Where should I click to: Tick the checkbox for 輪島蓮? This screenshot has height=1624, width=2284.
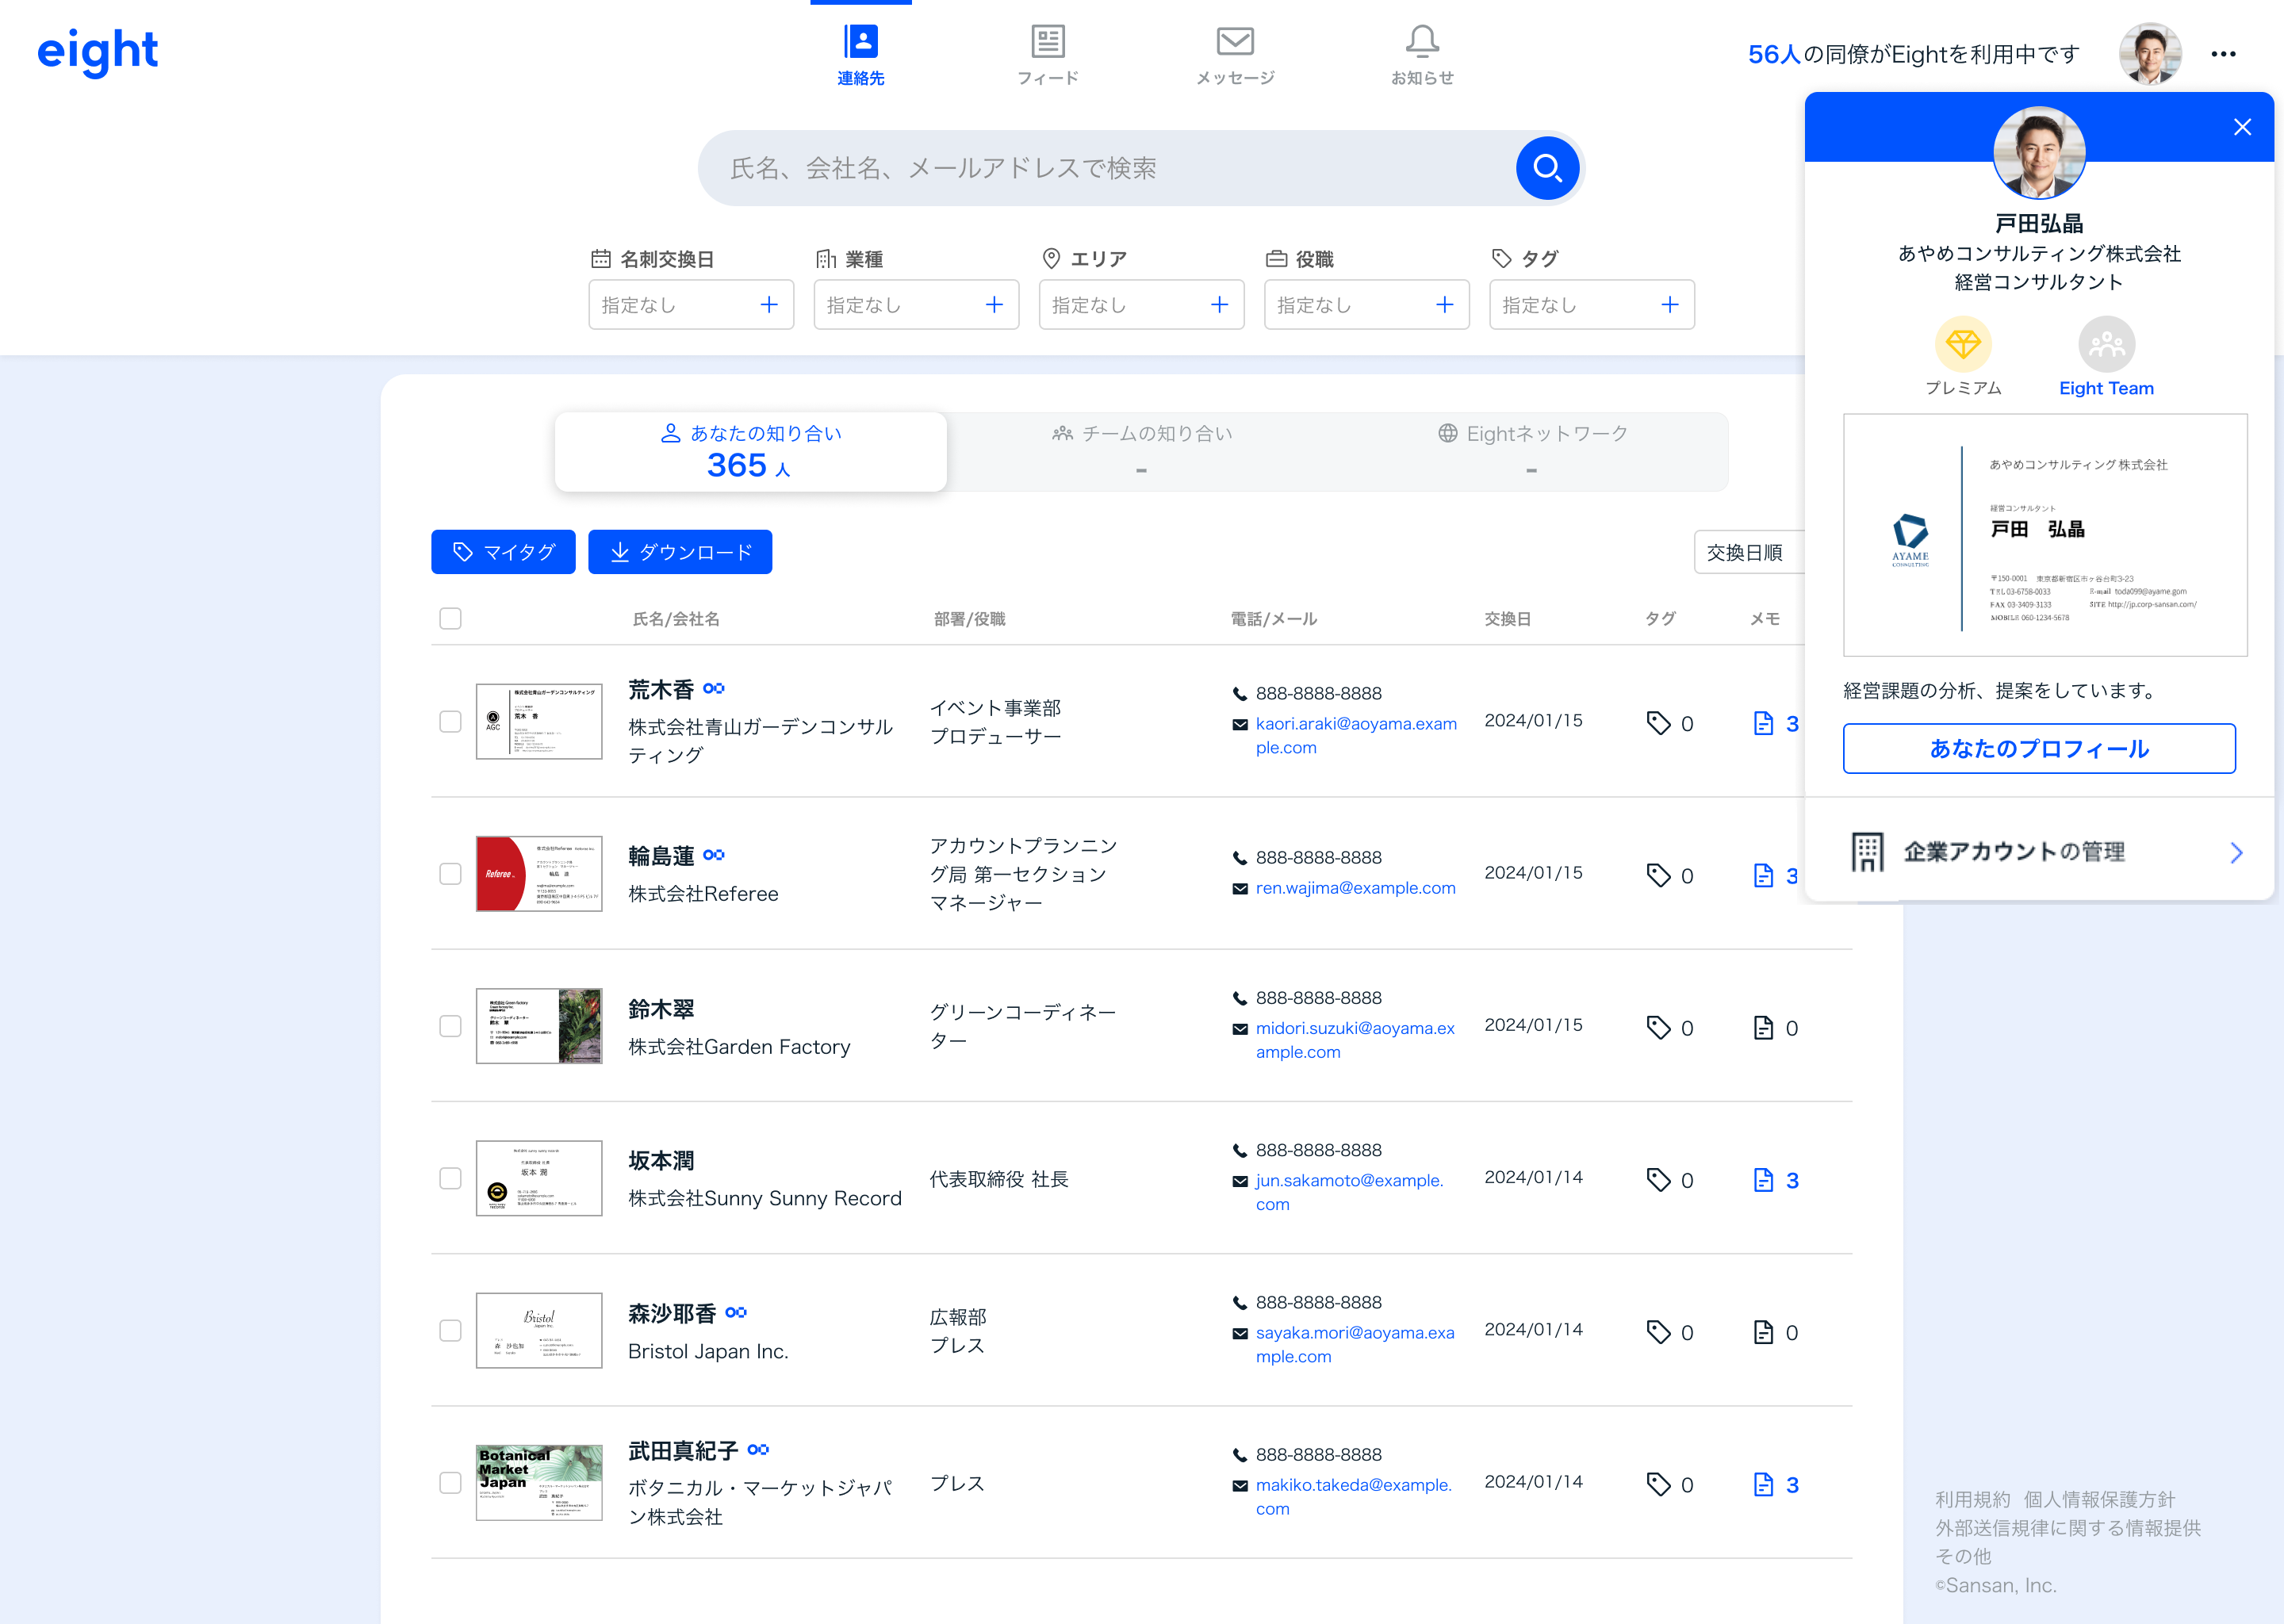click(450, 874)
